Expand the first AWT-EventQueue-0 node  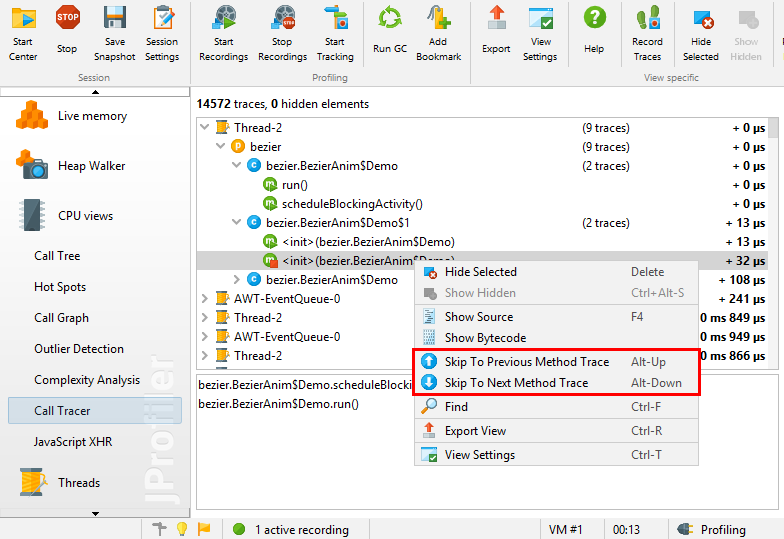pyautogui.click(x=204, y=298)
